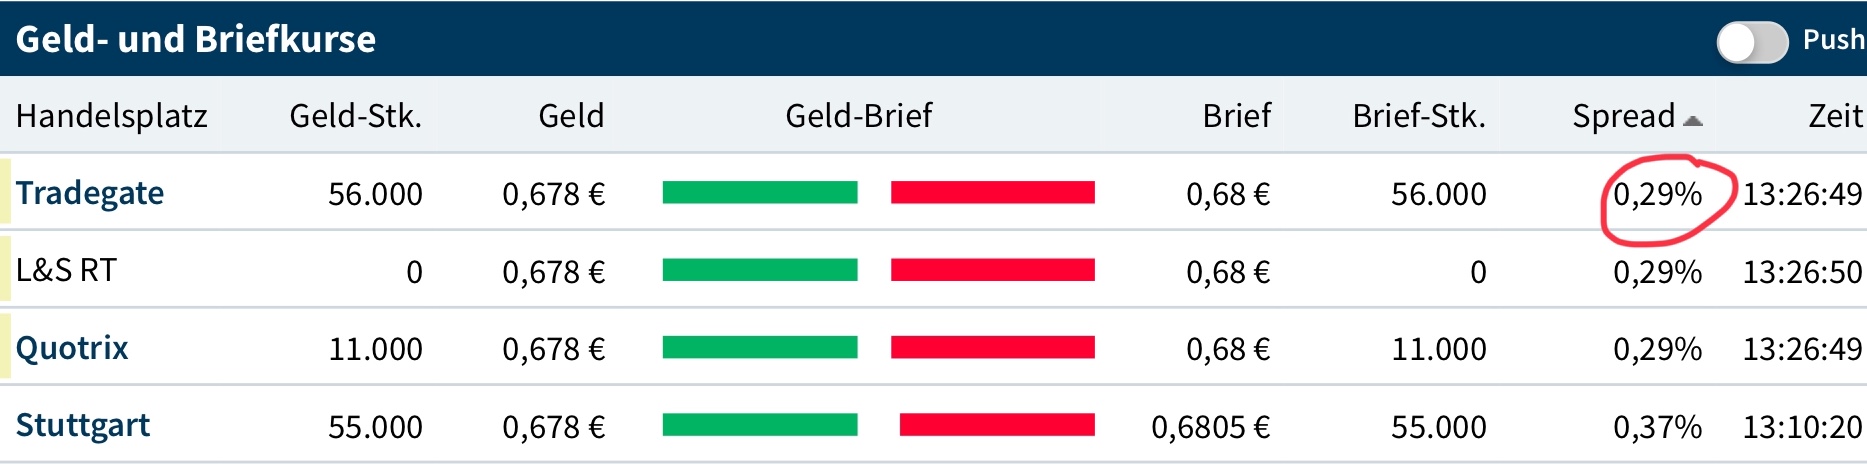Sort by Brief column header

tap(1236, 116)
